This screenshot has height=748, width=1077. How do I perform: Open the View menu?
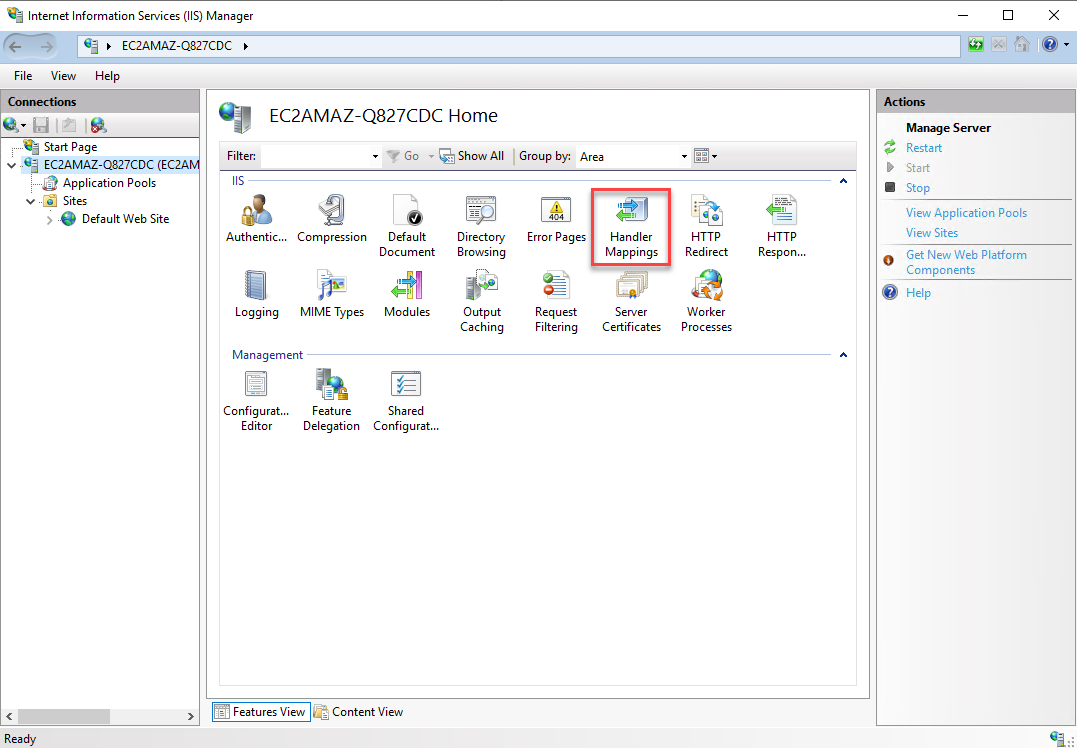pyautogui.click(x=63, y=76)
